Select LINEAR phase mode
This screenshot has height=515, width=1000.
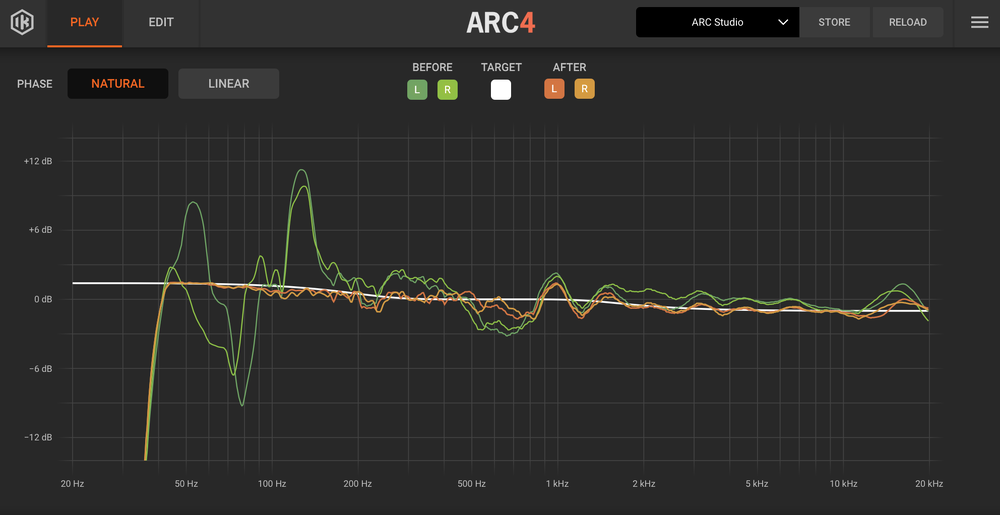click(x=228, y=83)
